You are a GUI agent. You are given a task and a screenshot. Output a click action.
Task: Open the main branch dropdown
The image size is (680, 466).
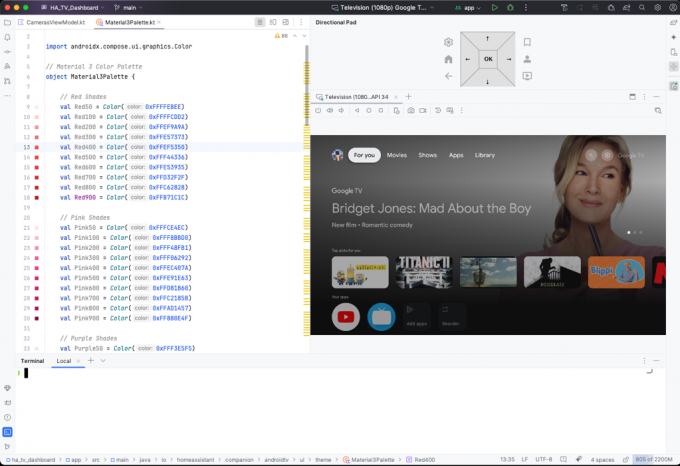click(x=128, y=8)
